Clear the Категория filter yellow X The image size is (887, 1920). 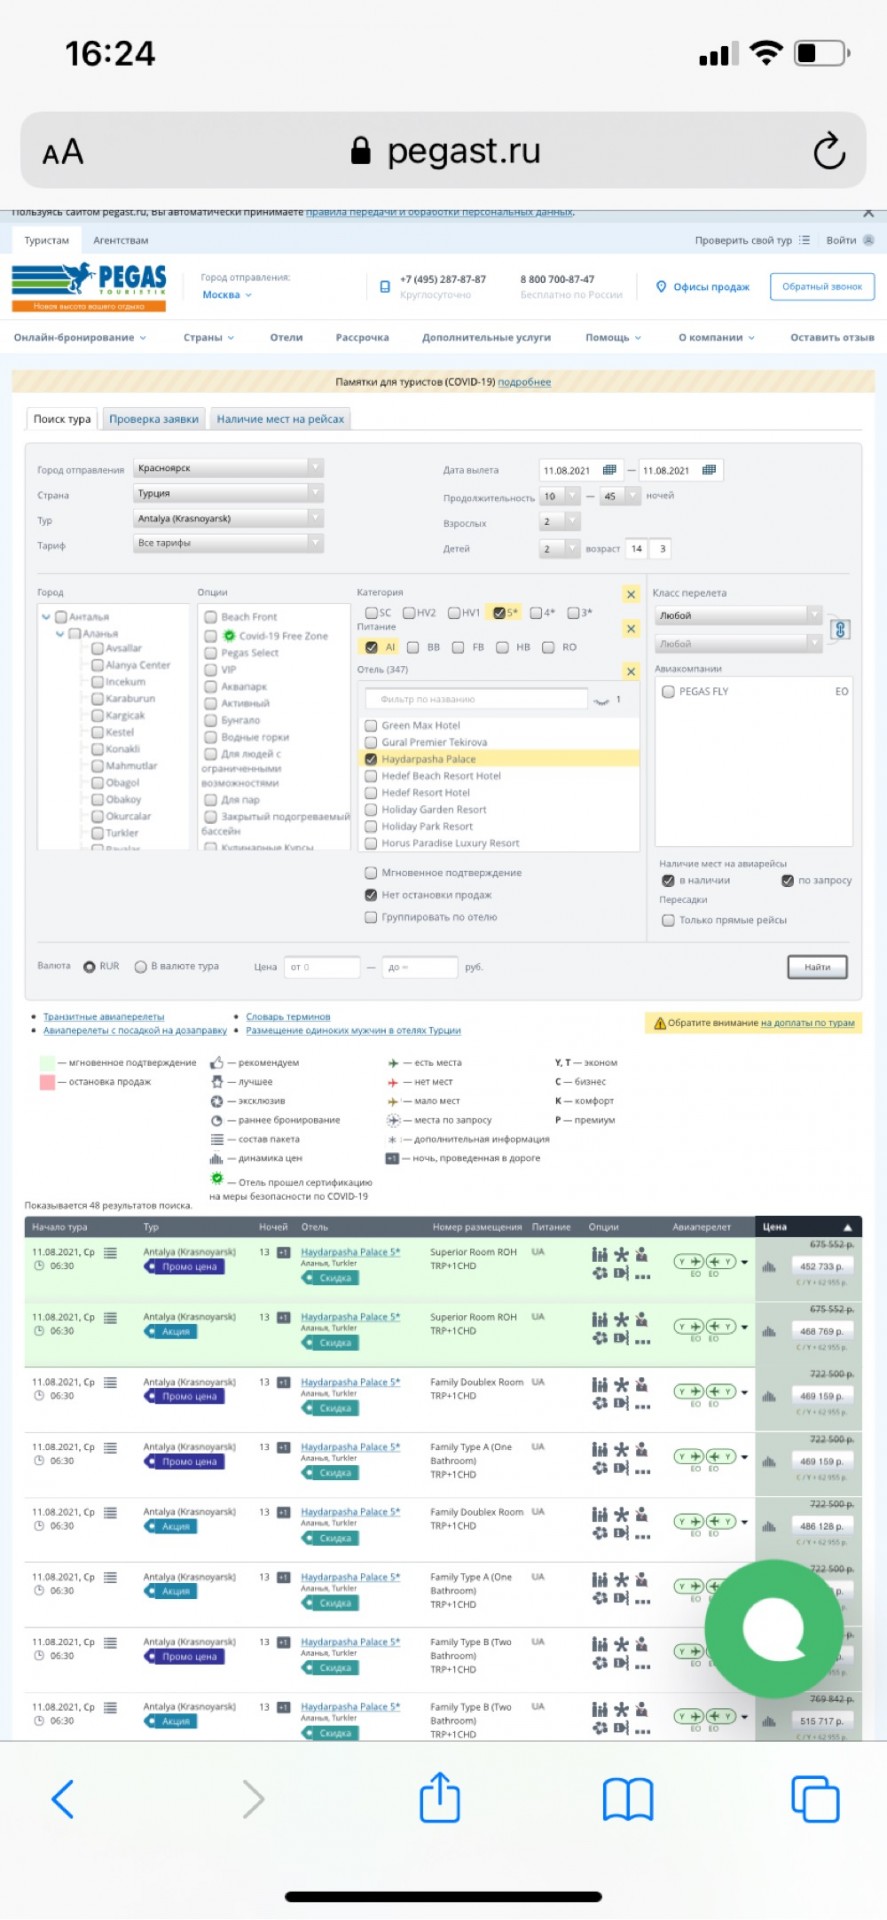pos(631,595)
